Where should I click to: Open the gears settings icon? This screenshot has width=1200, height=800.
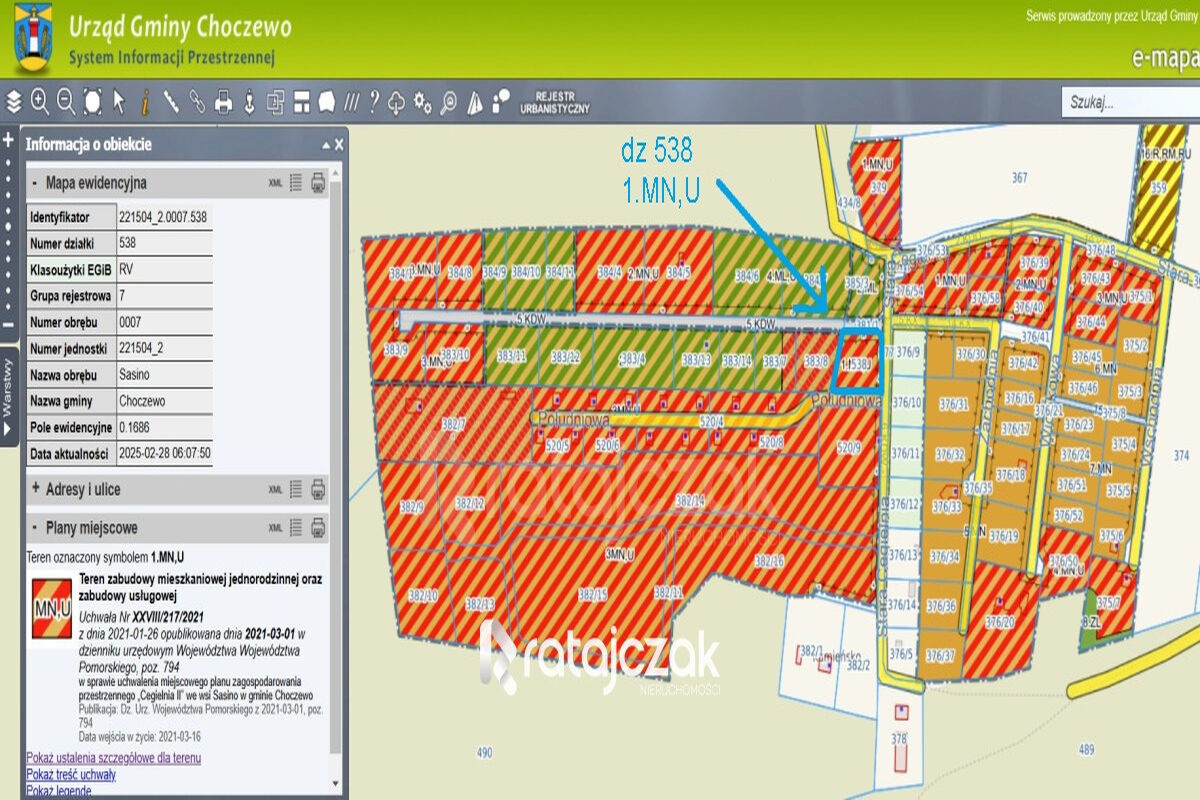click(422, 101)
